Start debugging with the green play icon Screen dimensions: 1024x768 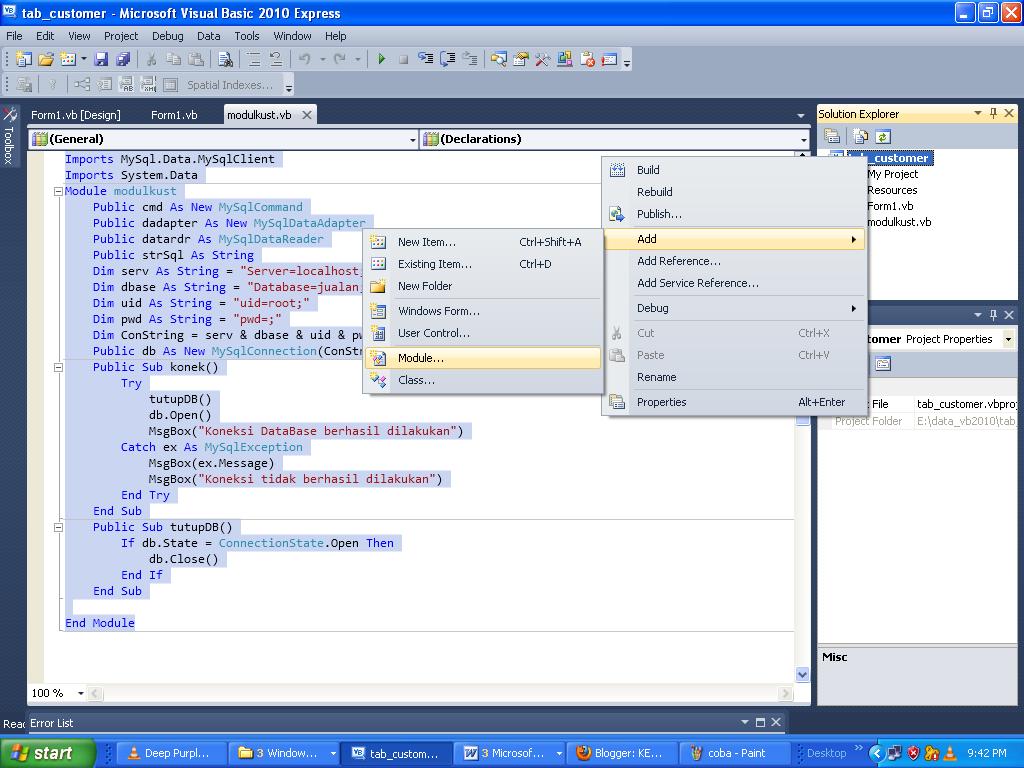[381, 59]
